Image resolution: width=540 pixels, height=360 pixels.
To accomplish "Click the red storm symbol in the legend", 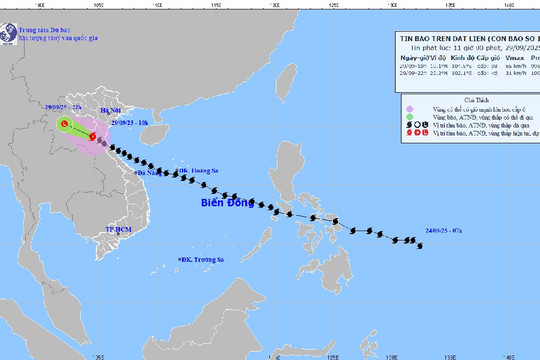I will click(409, 133).
